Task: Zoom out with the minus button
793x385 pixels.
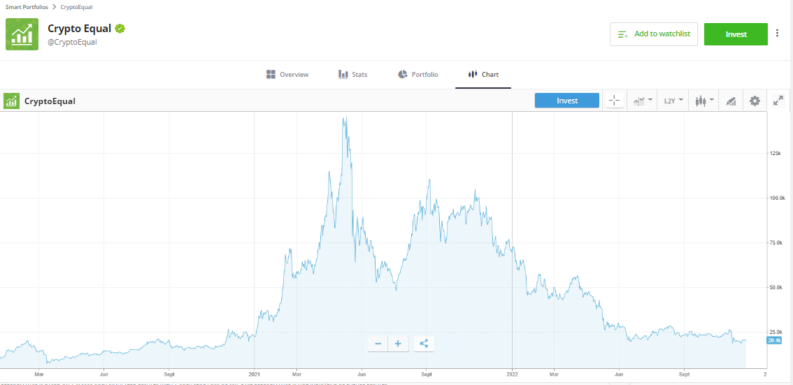Action: pyautogui.click(x=378, y=344)
